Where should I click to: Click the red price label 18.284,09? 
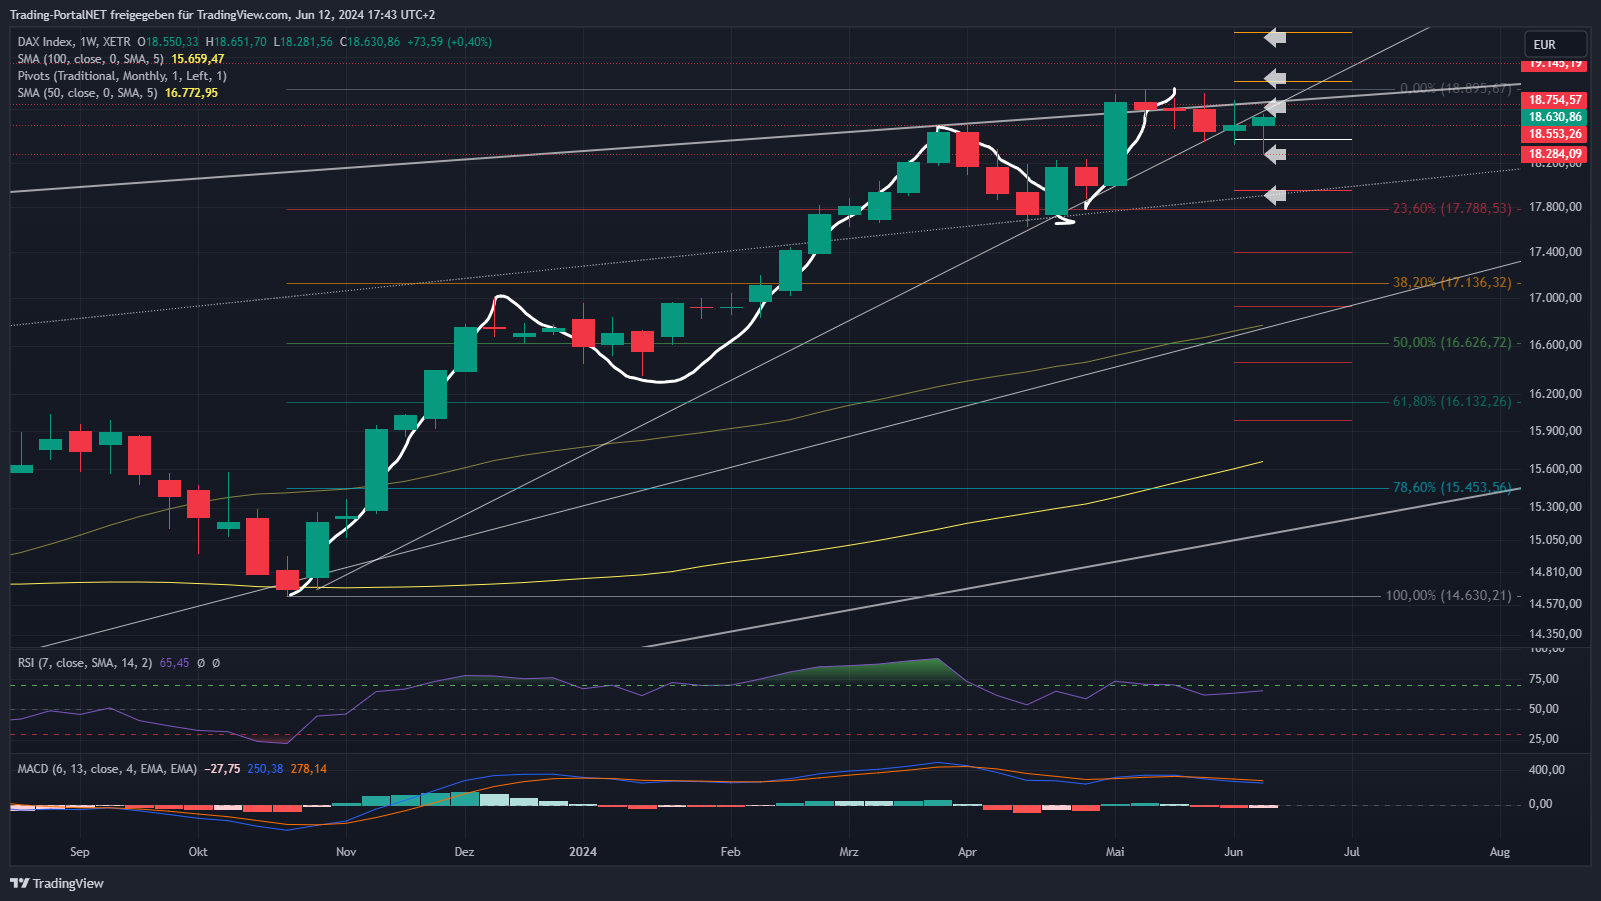[x=1554, y=154]
